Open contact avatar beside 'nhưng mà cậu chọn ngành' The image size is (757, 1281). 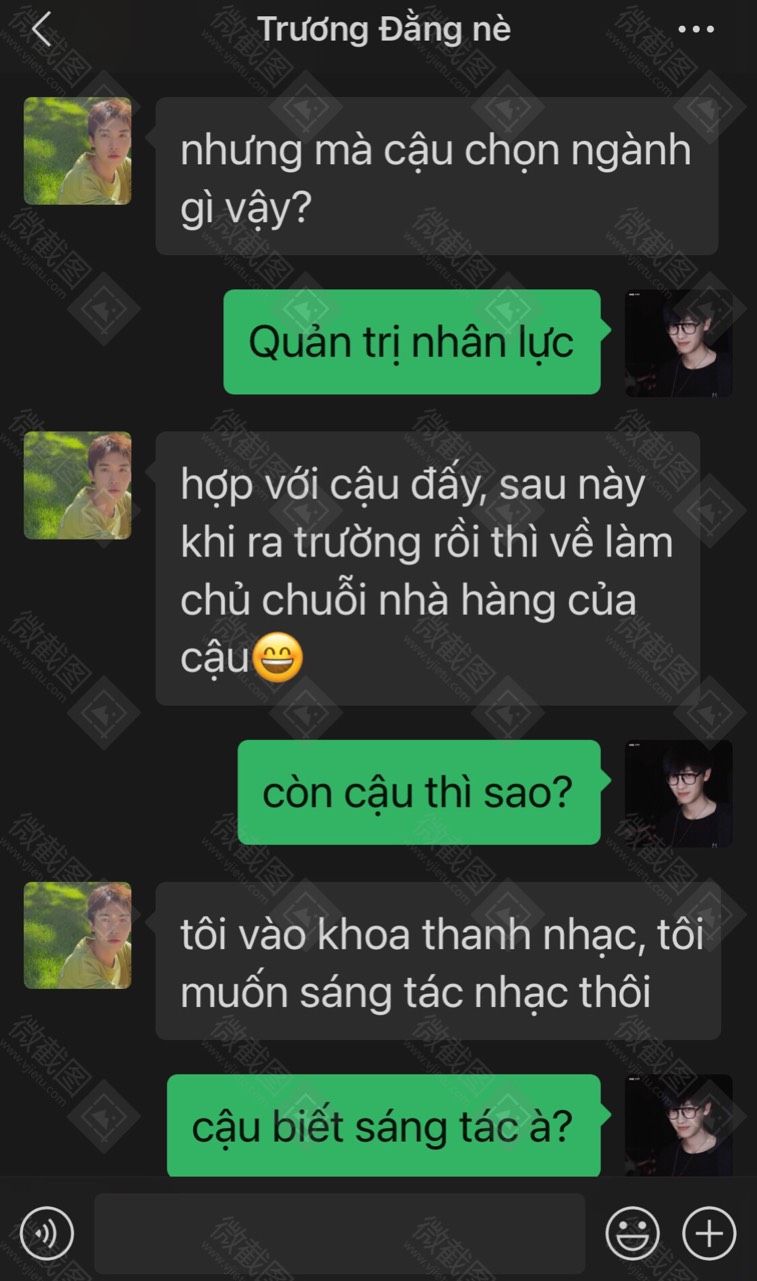click(77, 151)
